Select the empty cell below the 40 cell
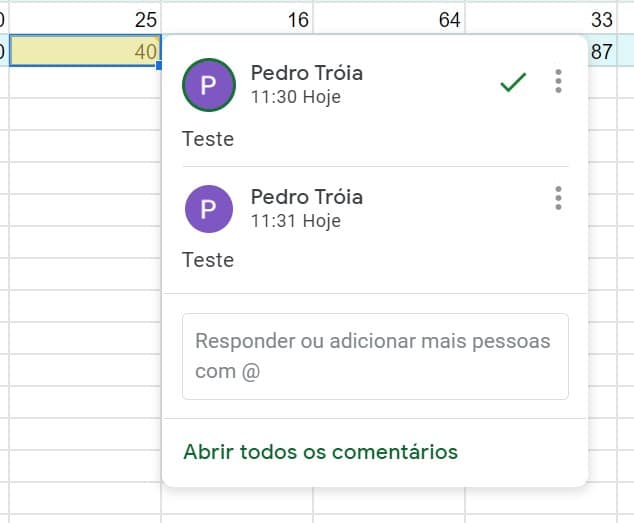This screenshot has width=634, height=523. click(85, 82)
